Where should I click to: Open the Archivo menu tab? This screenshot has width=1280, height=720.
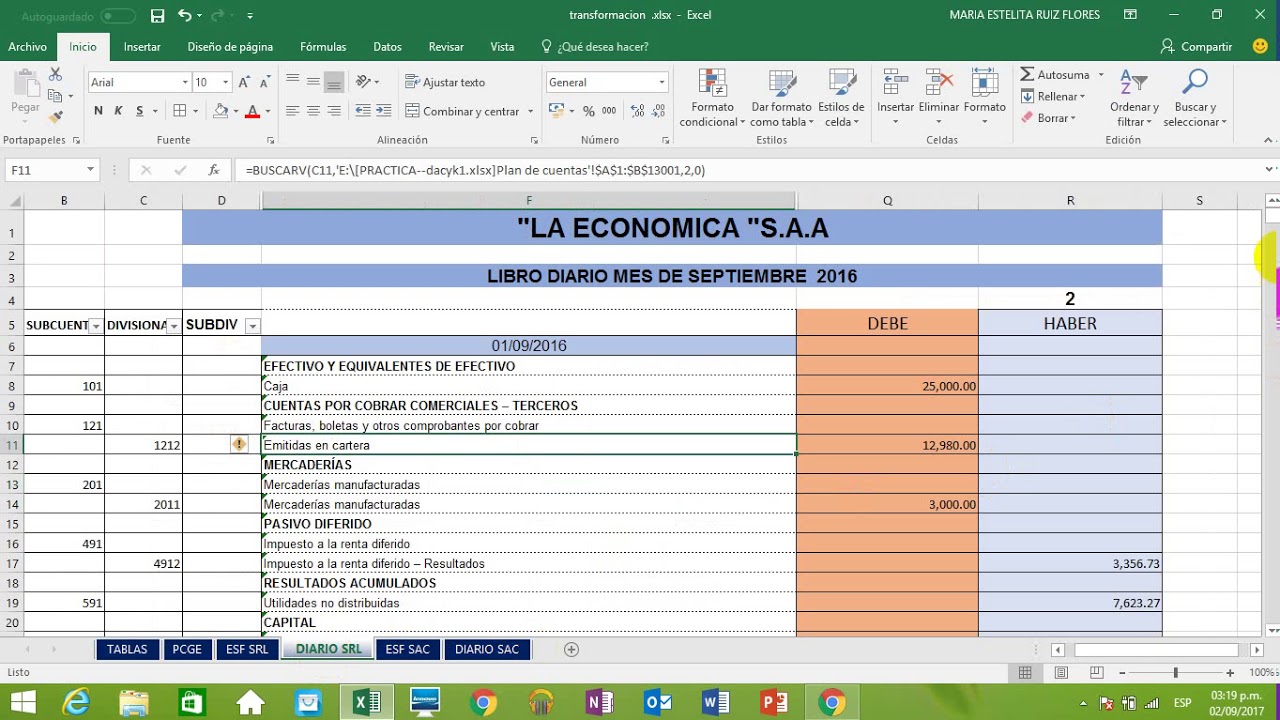[x=27, y=47]
